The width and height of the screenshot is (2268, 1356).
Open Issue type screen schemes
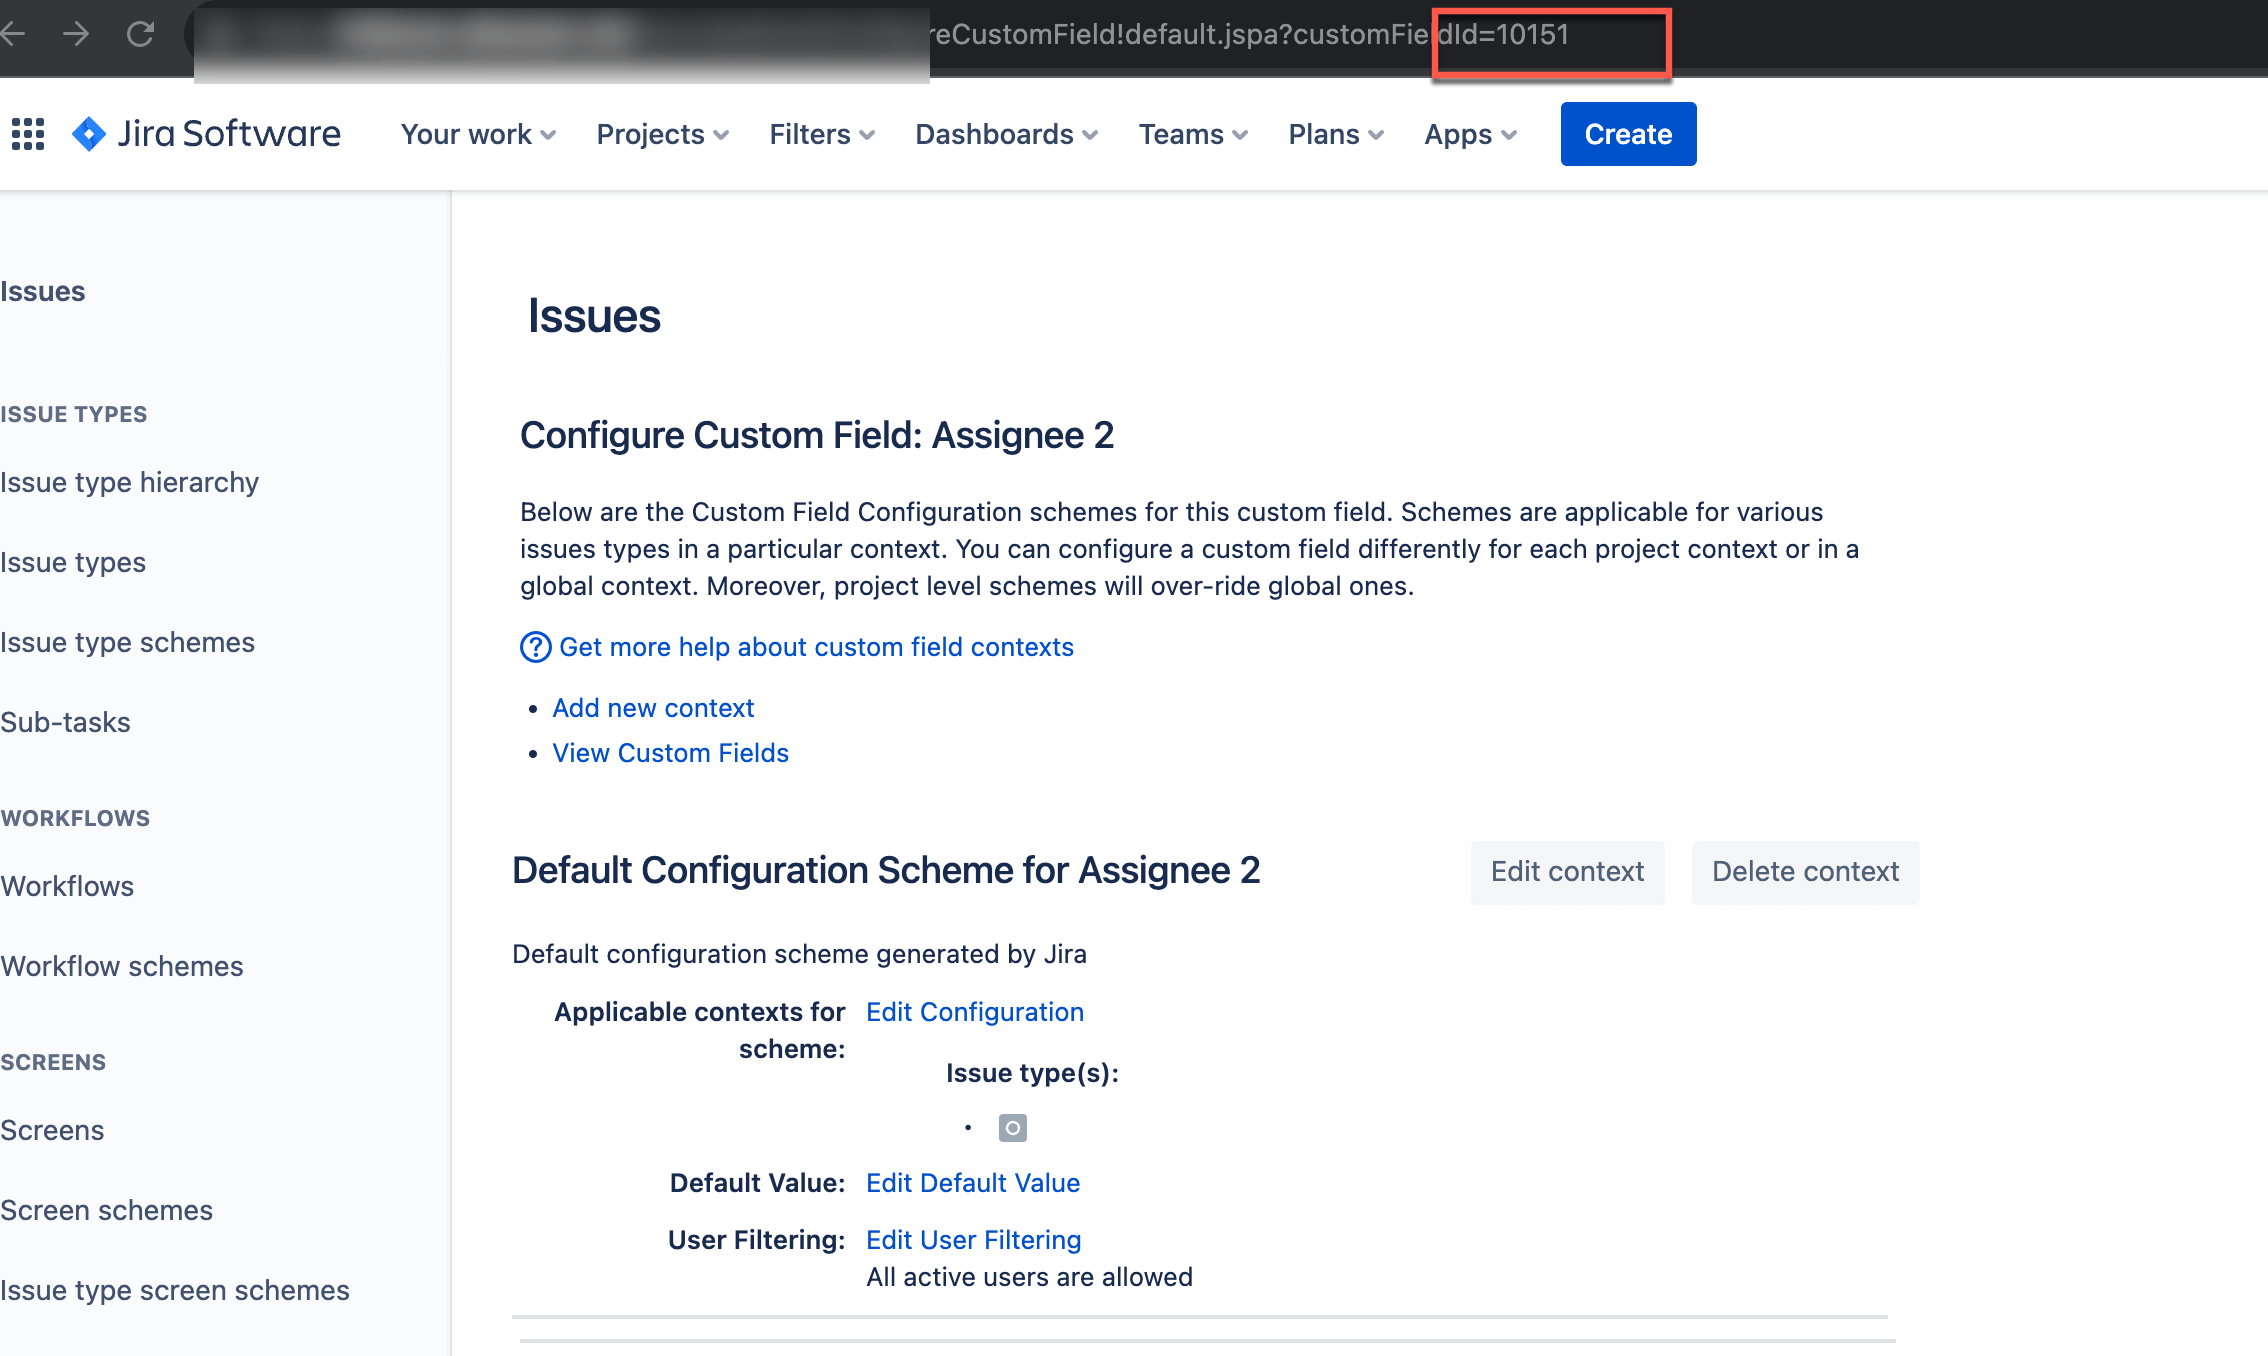(x=175, y=1290)
